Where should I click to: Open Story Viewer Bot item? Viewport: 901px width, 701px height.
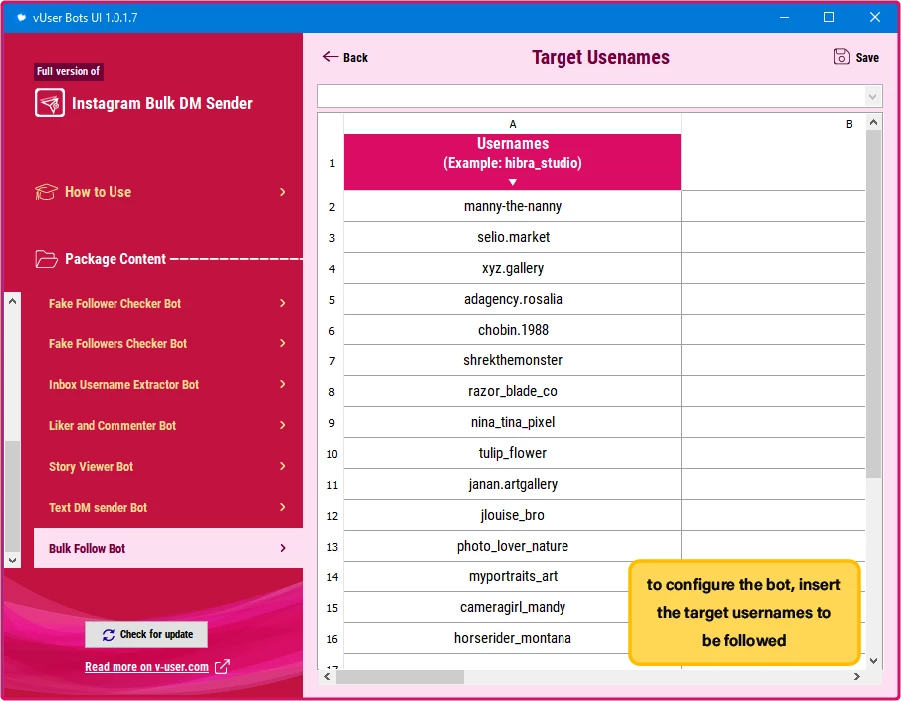168,467
